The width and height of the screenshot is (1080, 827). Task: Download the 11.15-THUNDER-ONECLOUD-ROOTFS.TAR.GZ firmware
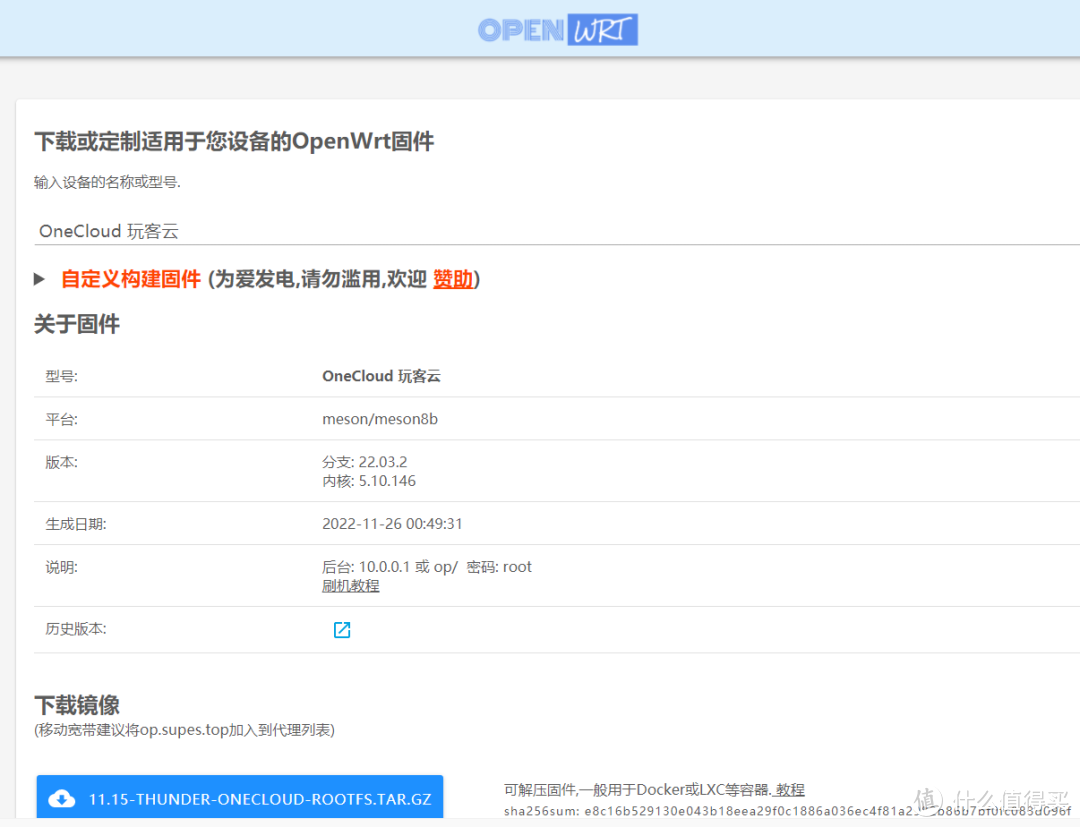point(240,797)
